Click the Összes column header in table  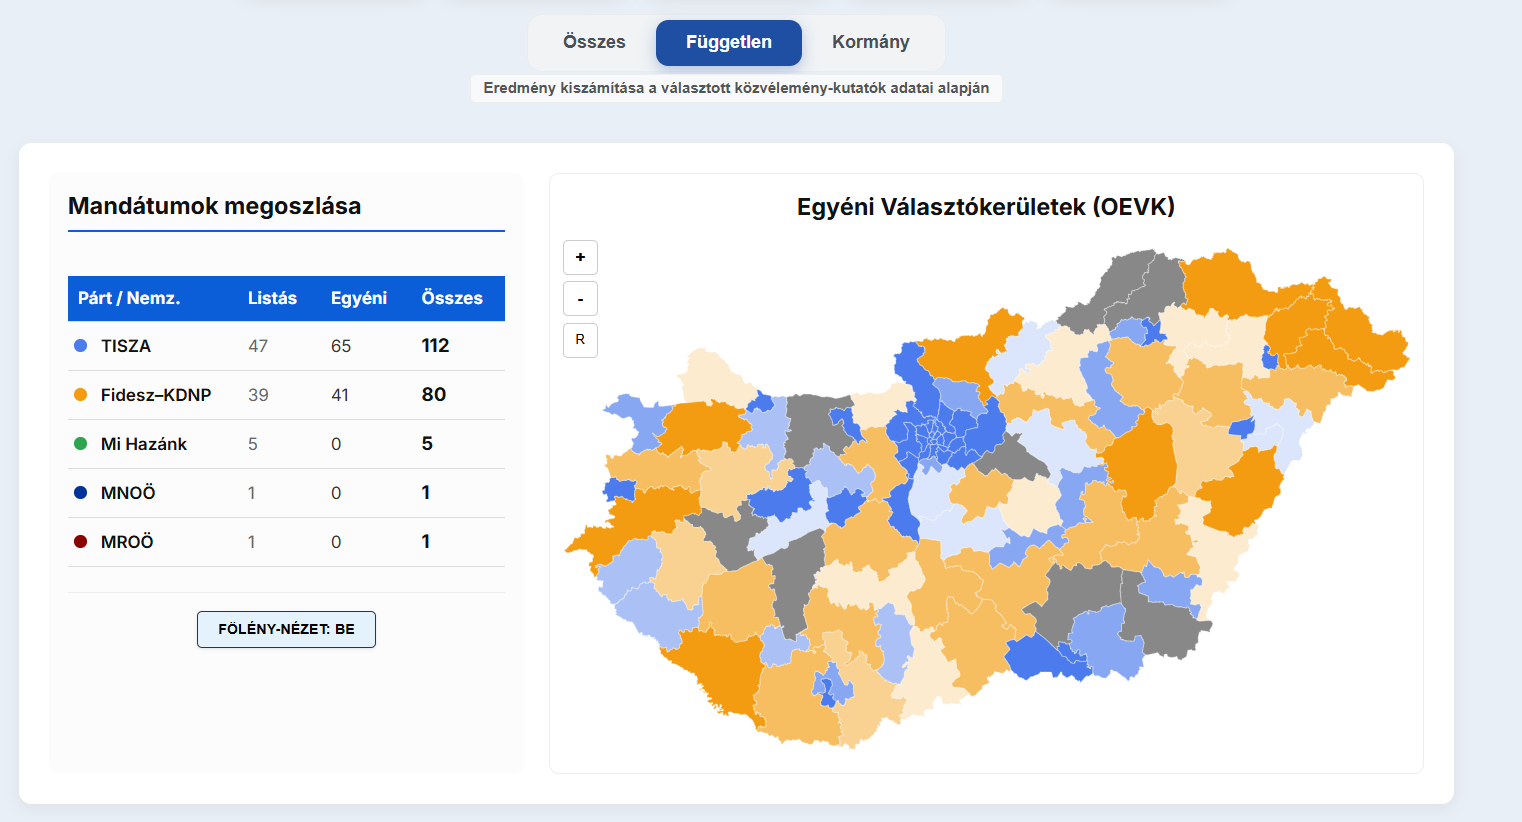452,298
